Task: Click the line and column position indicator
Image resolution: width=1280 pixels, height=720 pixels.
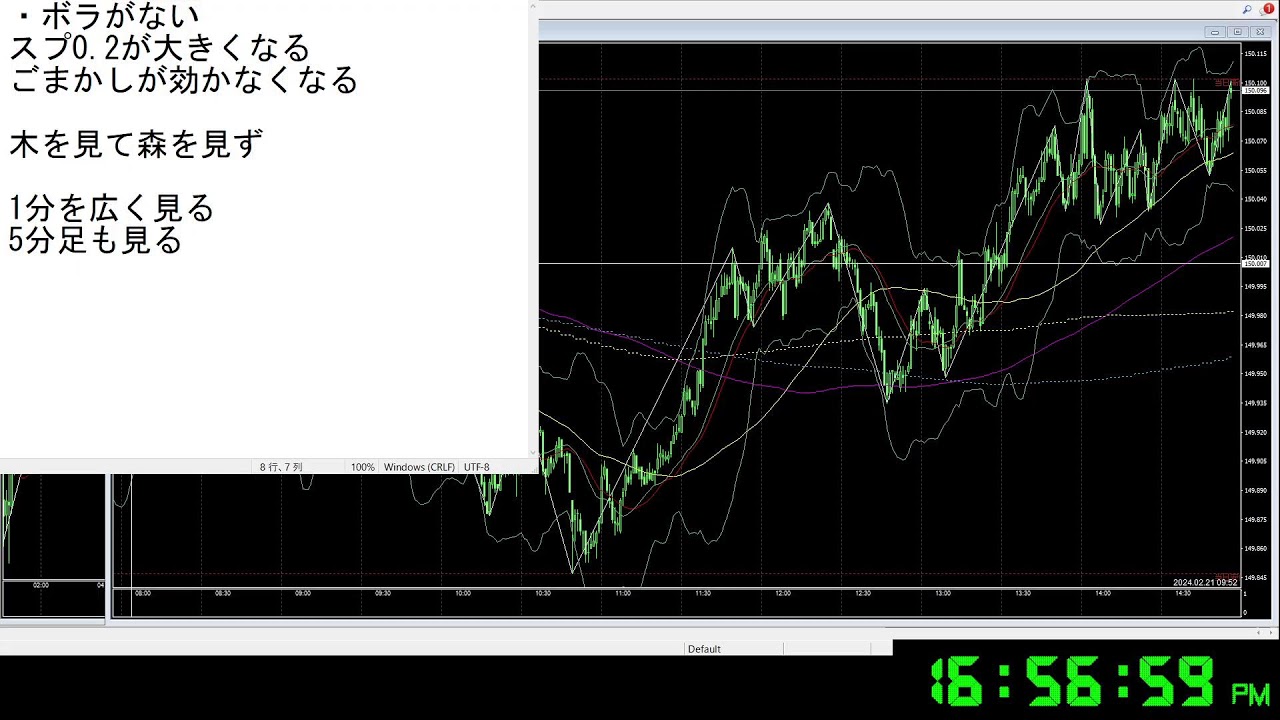Action: pyautogui.click(x=281, y=467)
